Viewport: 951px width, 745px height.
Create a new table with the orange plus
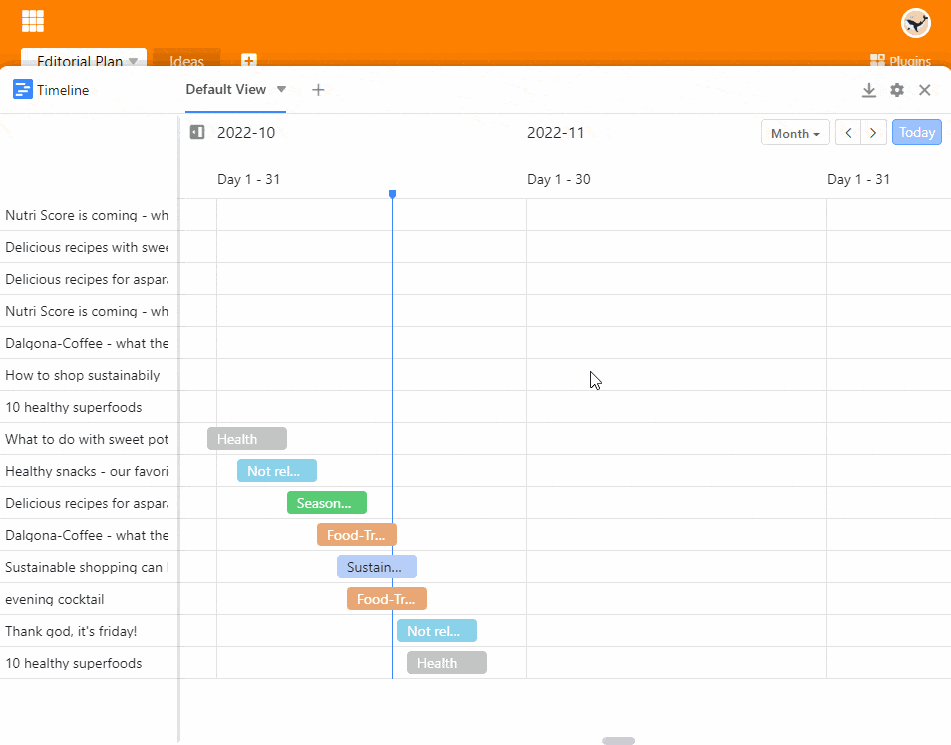pyautogui.click(x=248, y=61)
